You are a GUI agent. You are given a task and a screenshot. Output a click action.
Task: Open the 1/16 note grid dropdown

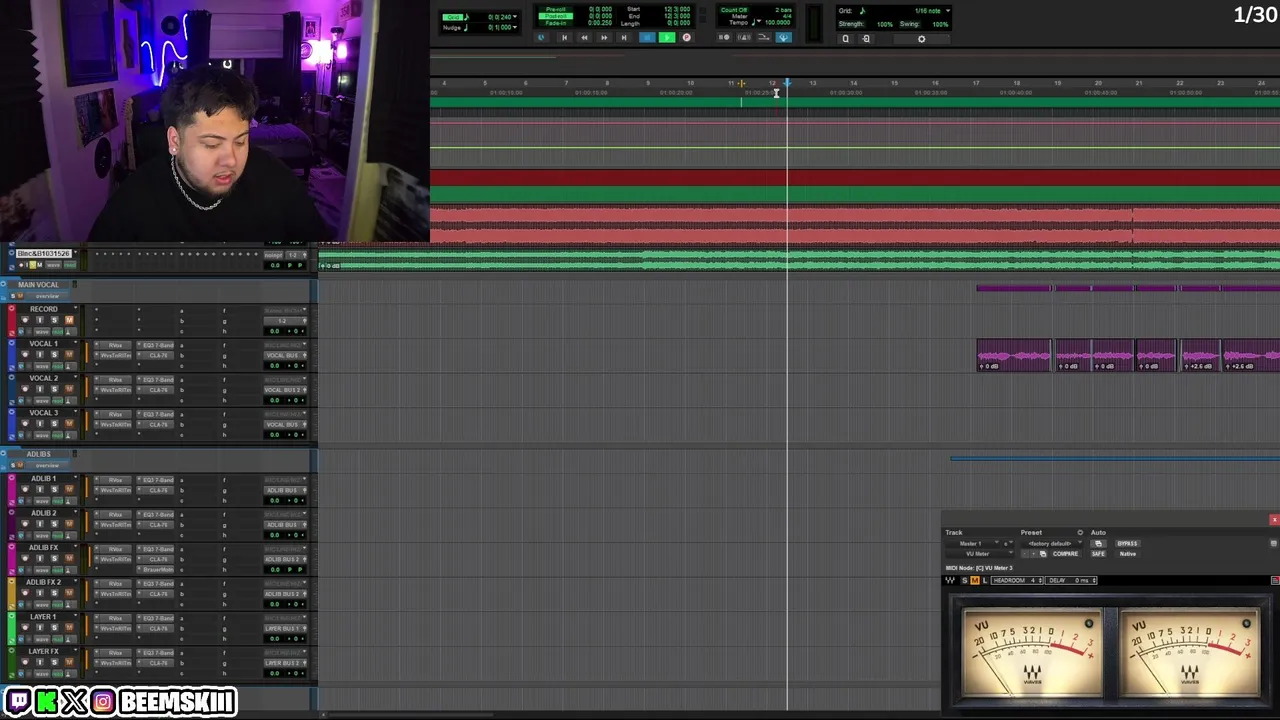click(x=947, y=11)
